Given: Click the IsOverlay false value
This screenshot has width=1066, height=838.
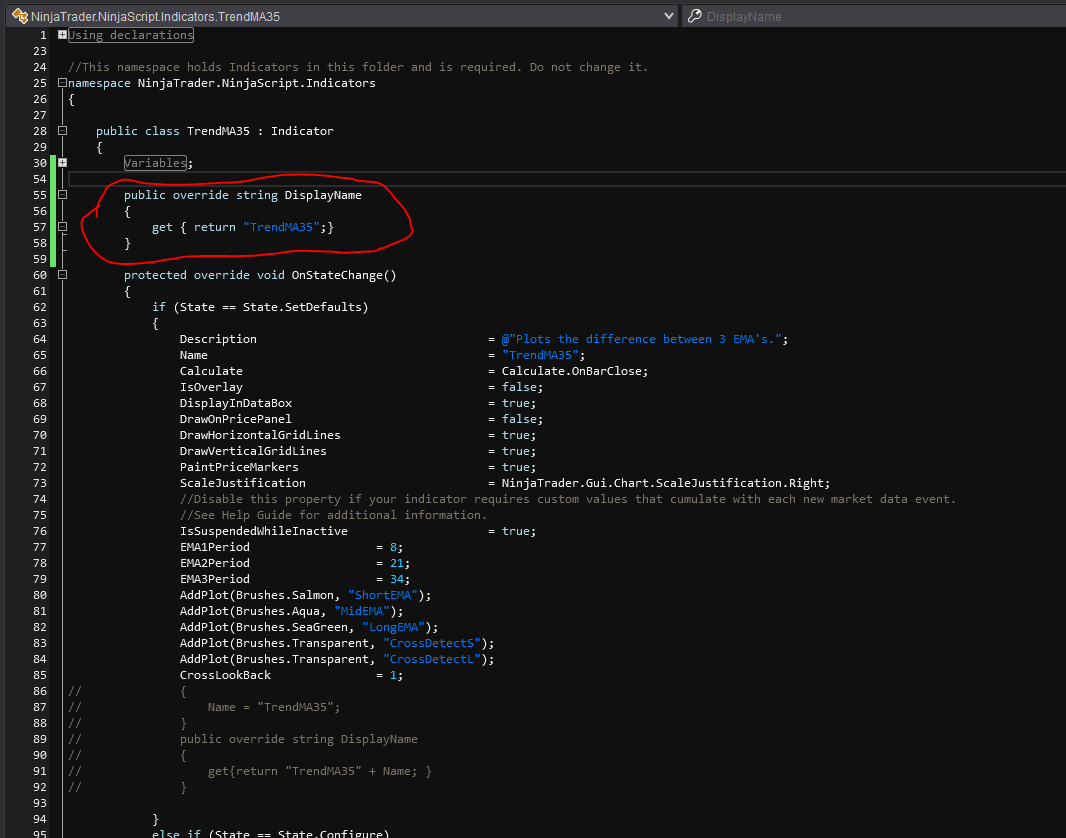Looking at the screenshot, I should pos(519,387).
